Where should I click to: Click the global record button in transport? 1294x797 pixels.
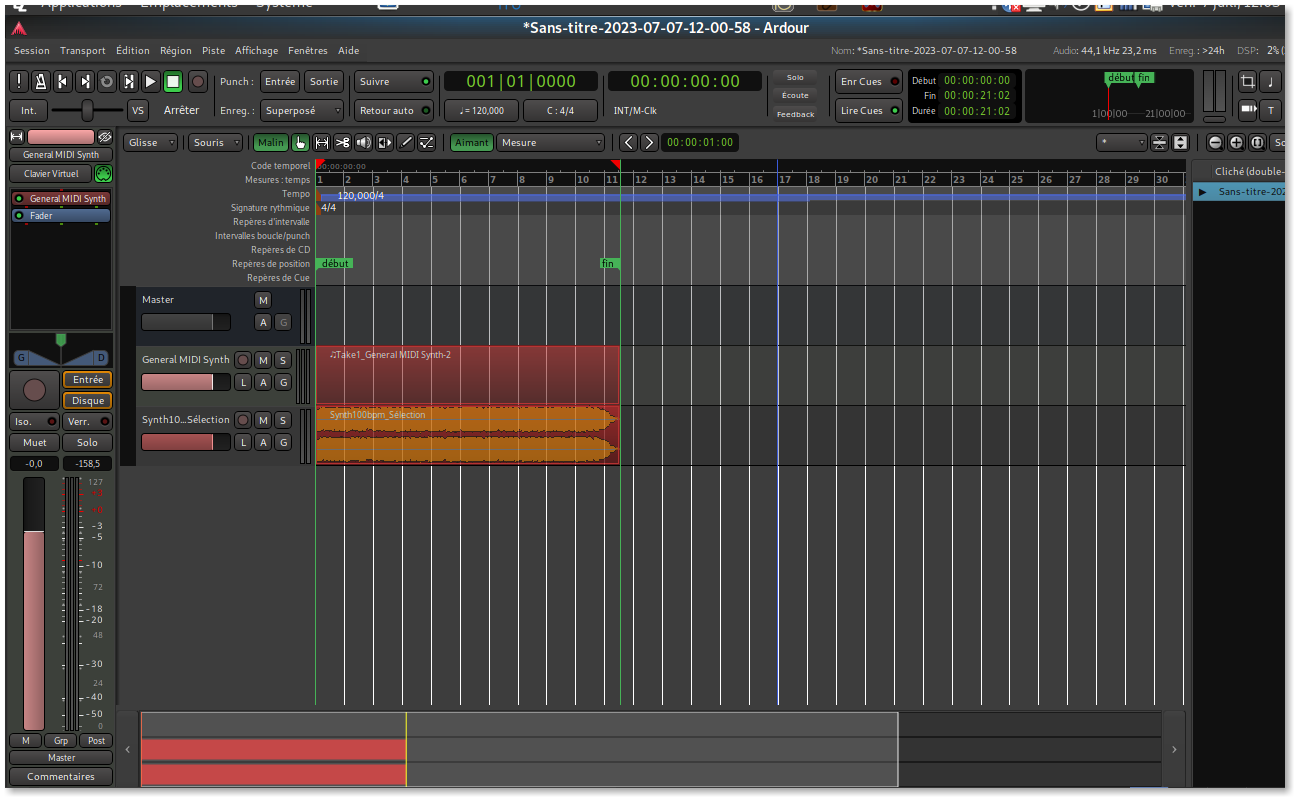(197, 82)
